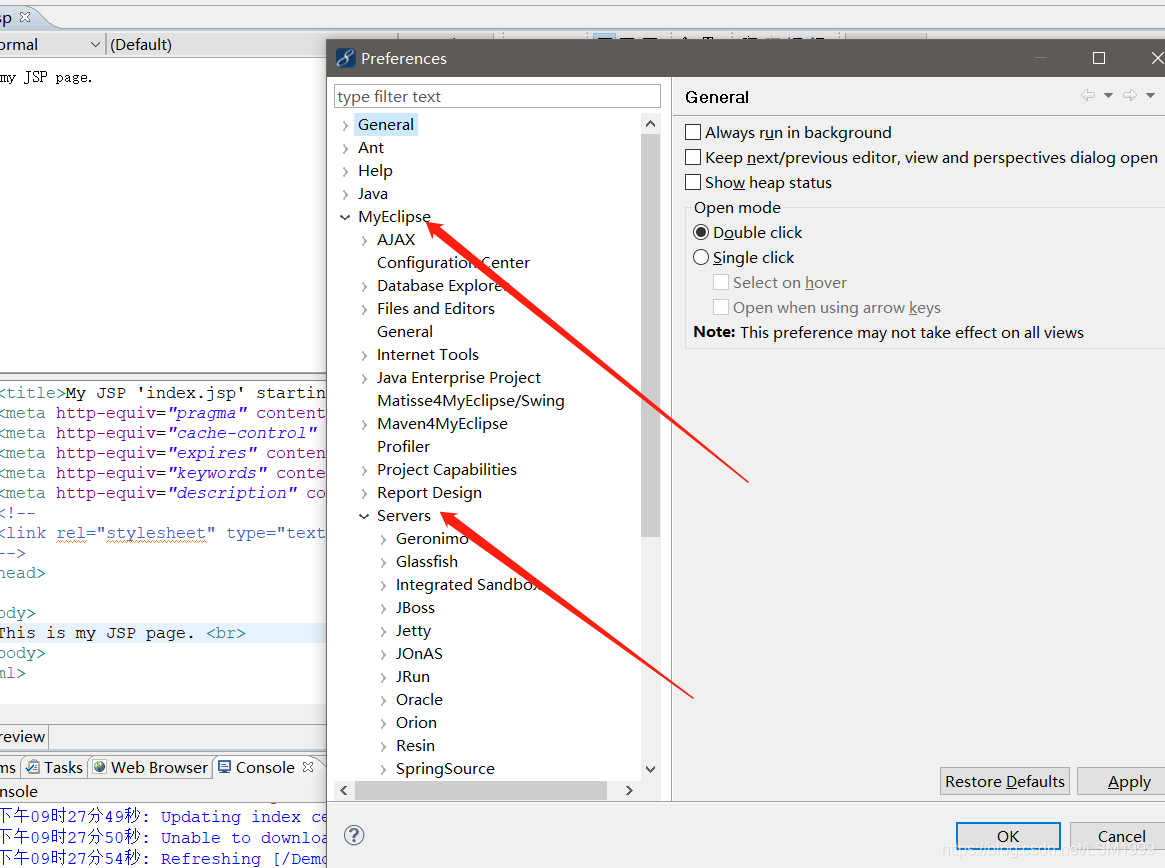Click the Preferences window title icon
The width and height of the screenshot is (1165, 868).
click(x=345, y=58)
